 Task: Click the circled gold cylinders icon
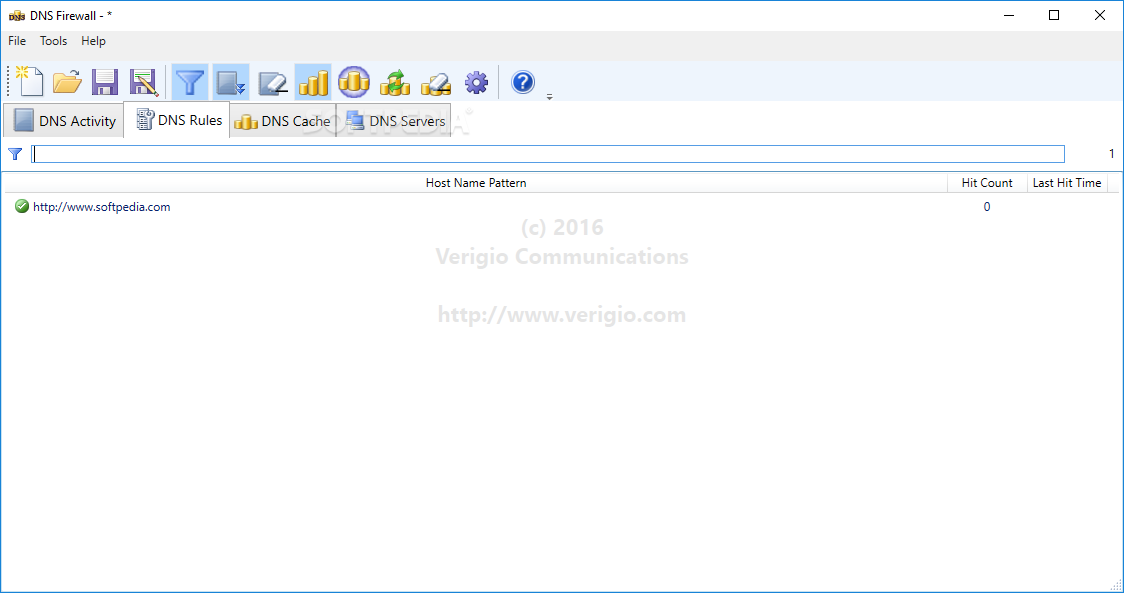tap(353, 82)
